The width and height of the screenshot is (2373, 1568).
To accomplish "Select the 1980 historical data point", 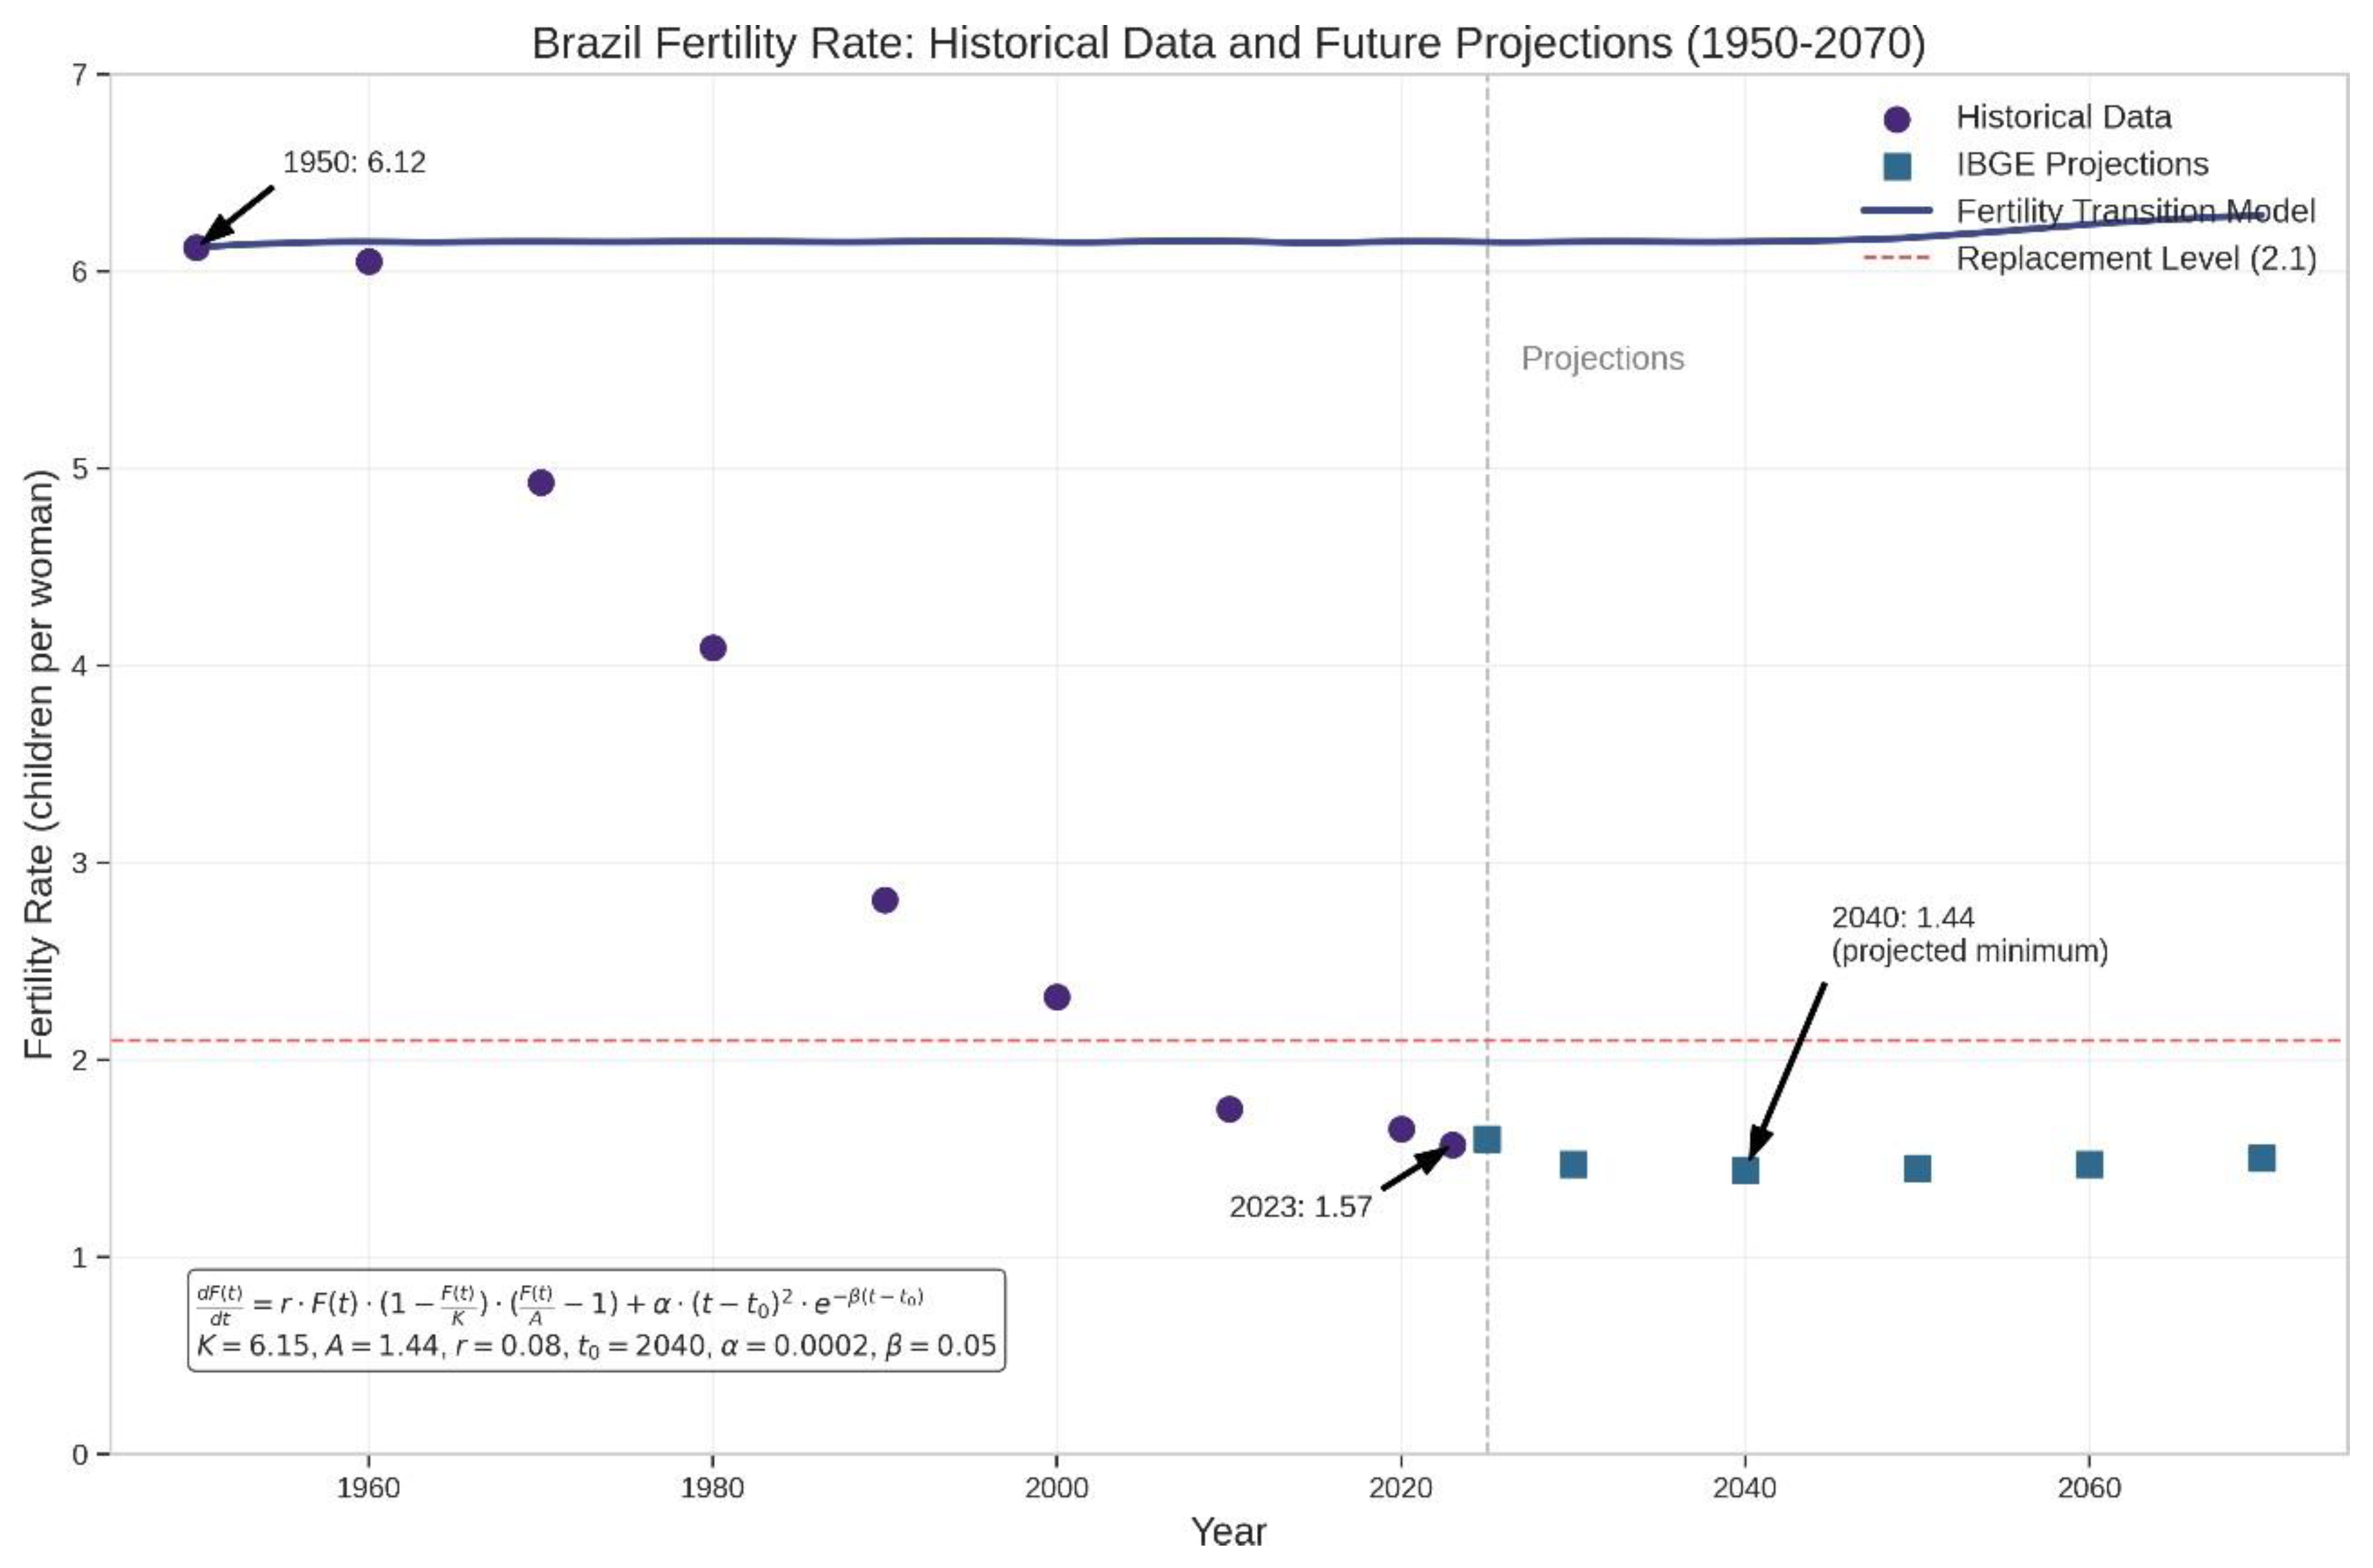I will 713,648.
